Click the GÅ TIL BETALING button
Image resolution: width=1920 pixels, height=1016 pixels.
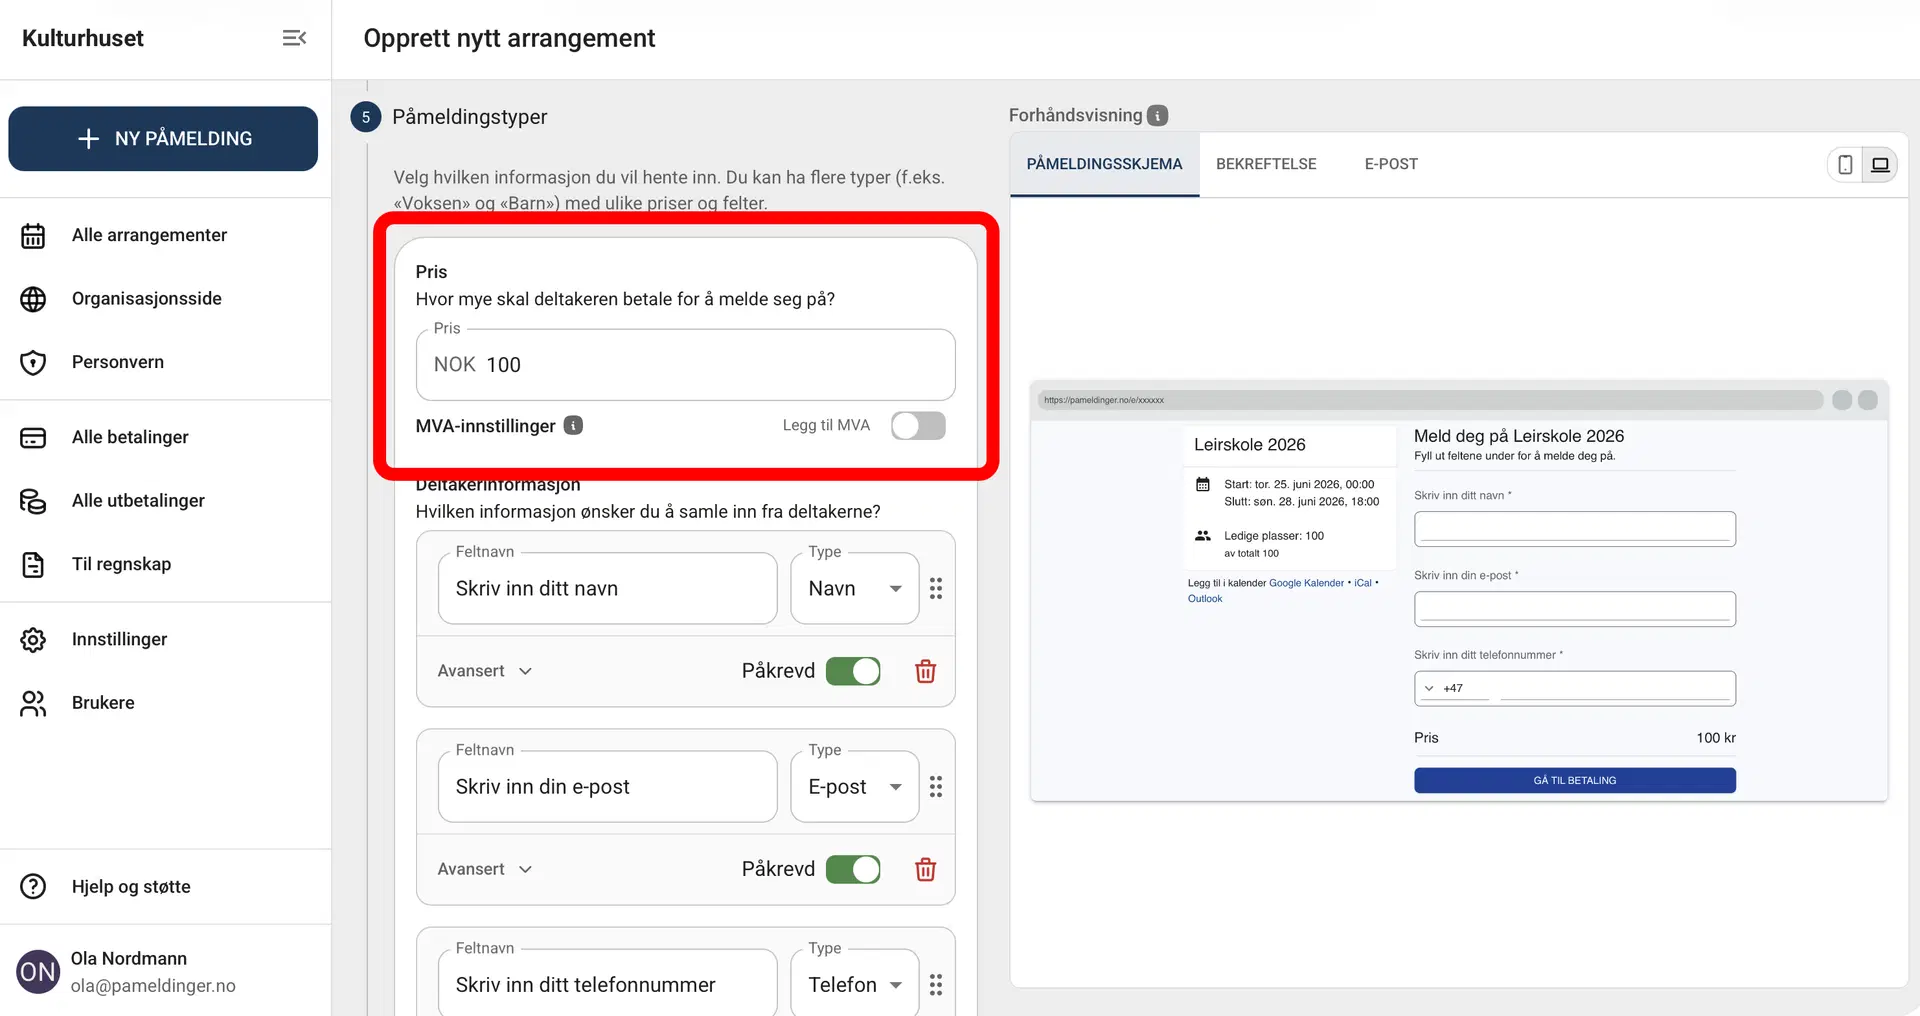[1573, 780]
